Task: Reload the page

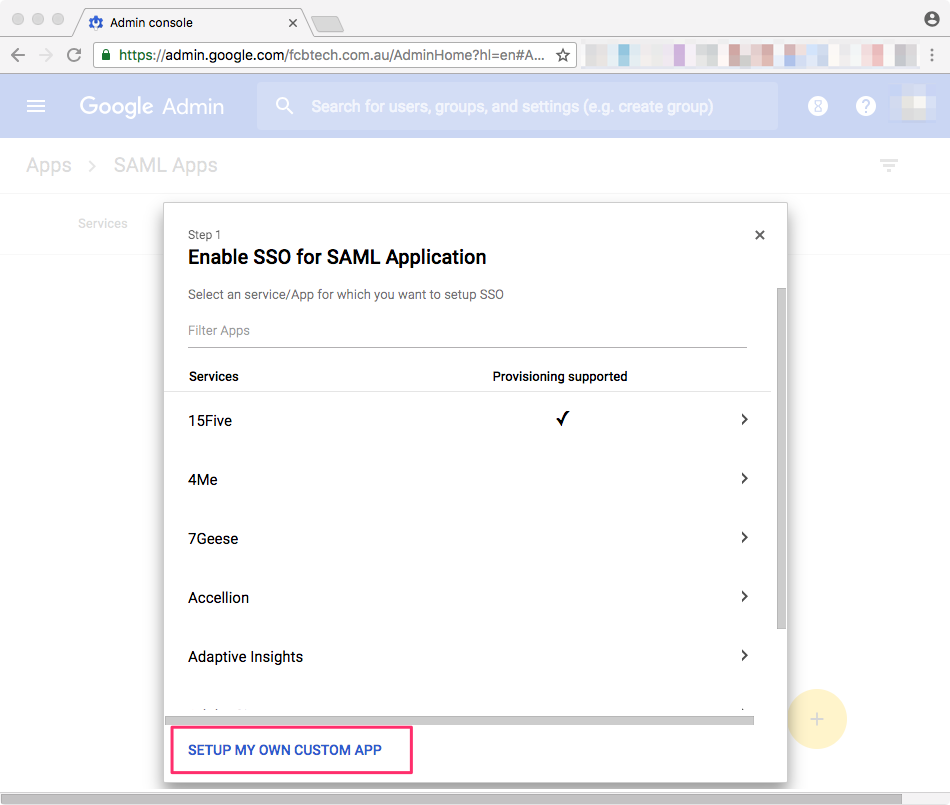Action: [74, 55]
